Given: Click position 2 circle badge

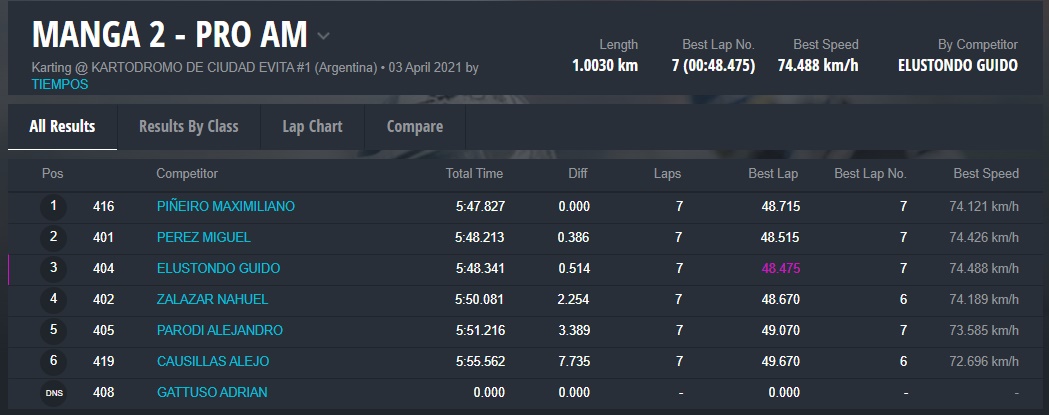Looking at the screenshot, I should pos(53,238).
